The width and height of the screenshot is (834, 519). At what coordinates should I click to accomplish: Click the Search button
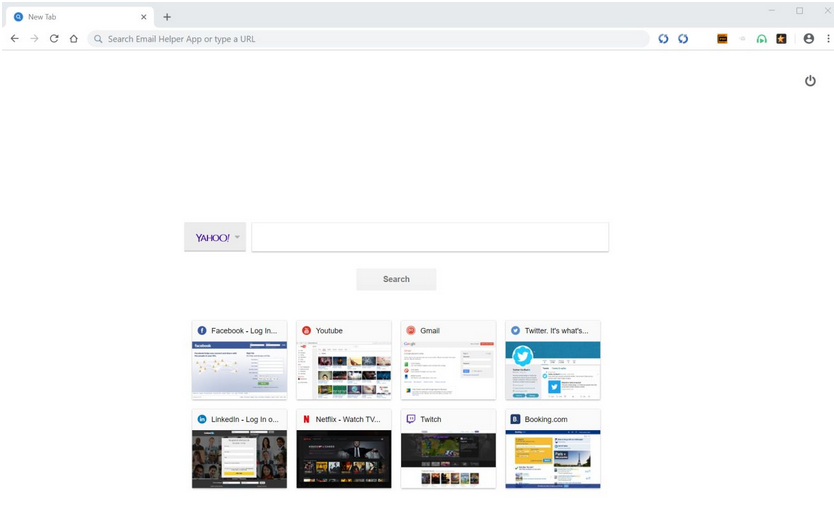pyautogui.click(x=396, y=279)
